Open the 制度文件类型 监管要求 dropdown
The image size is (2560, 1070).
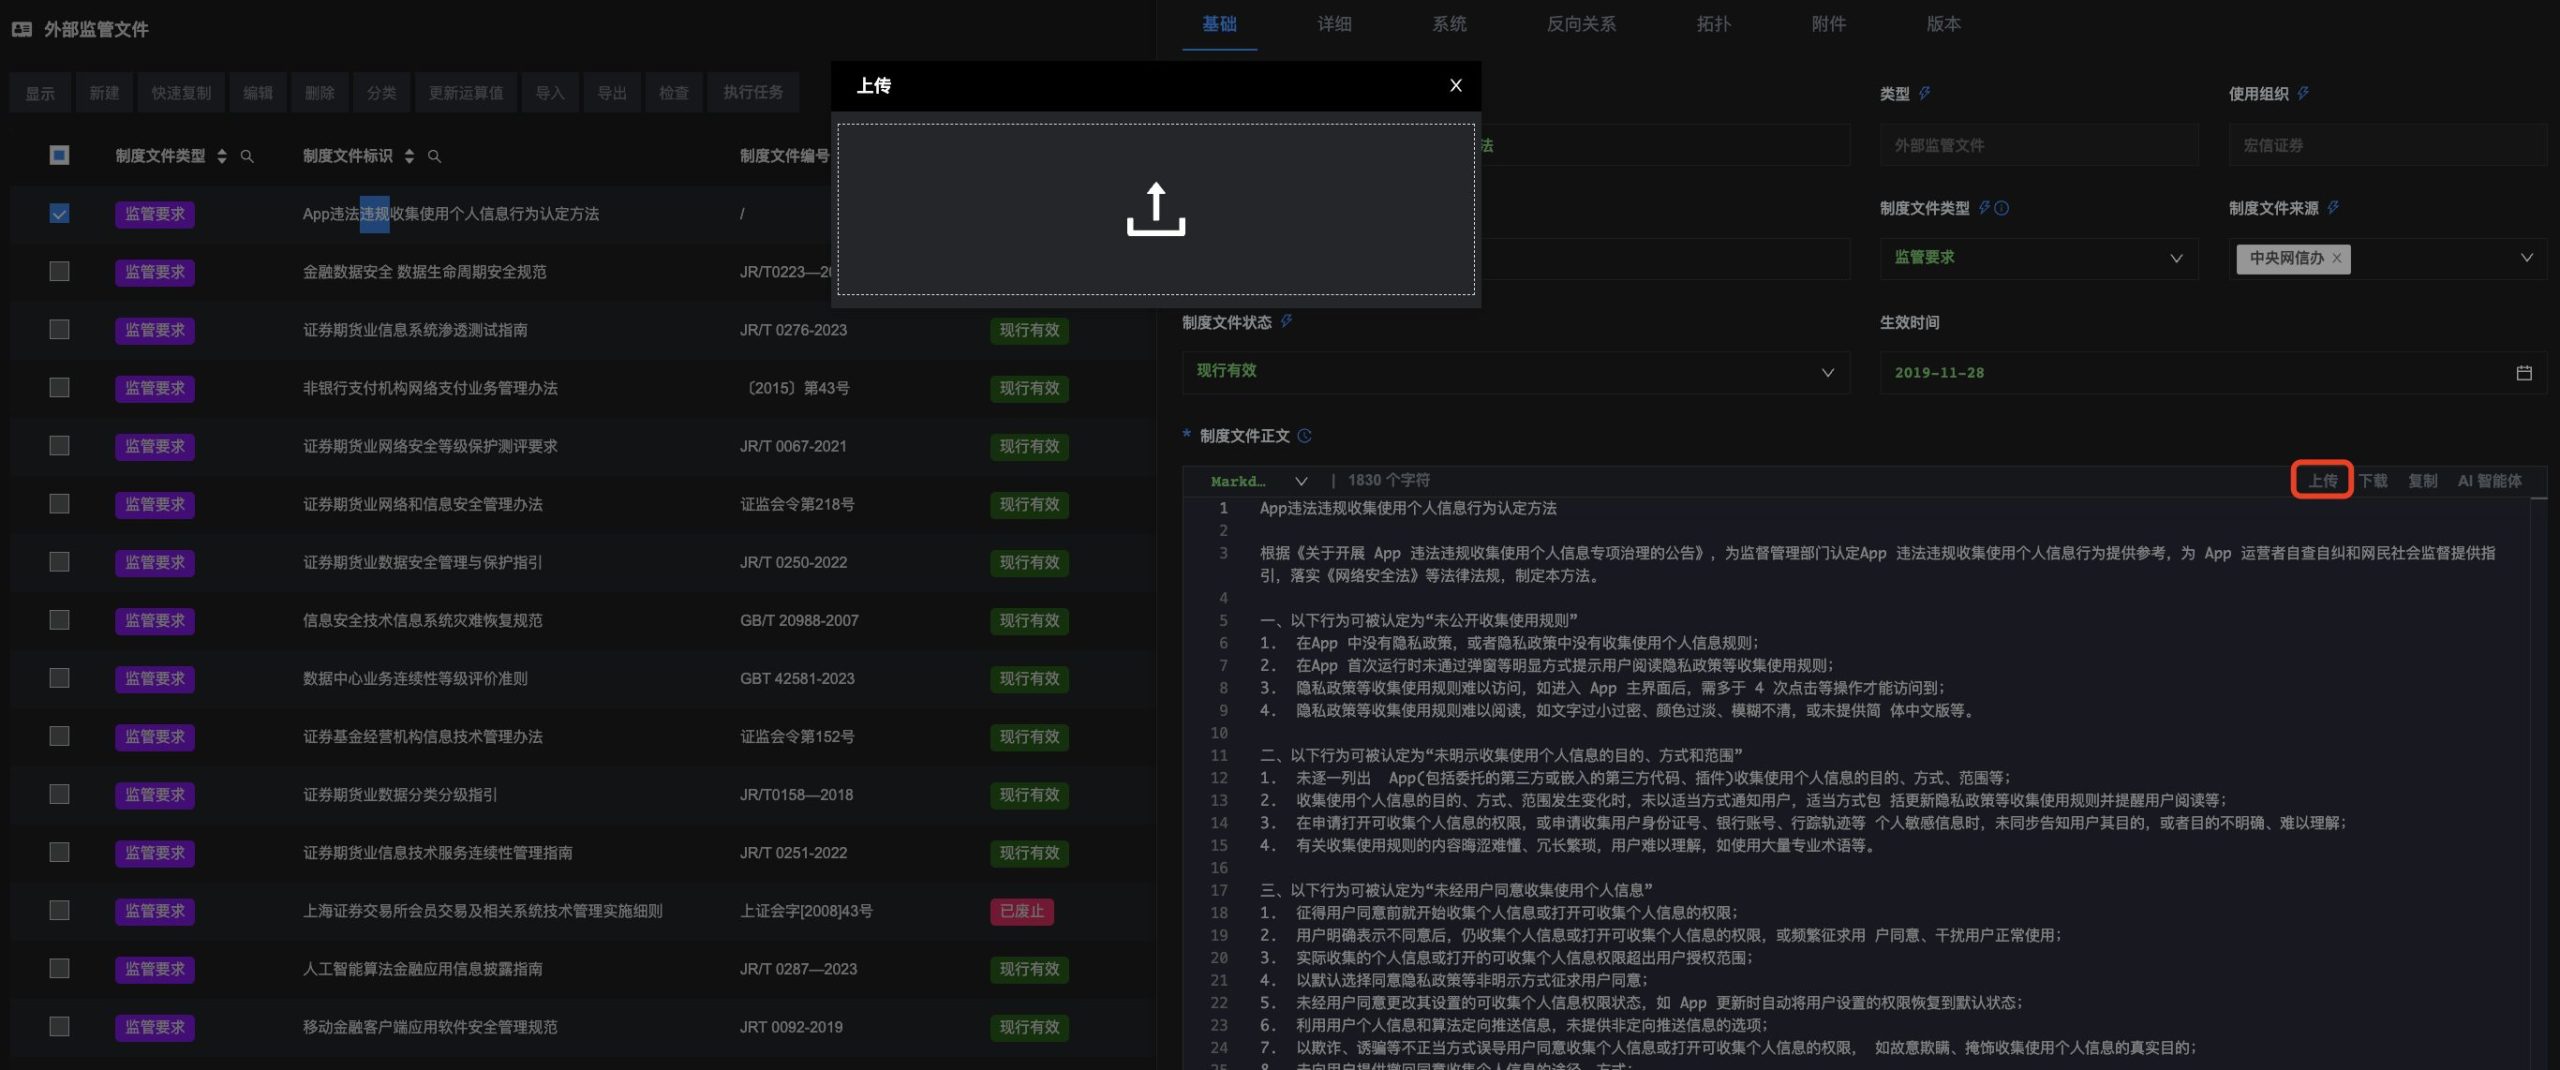pos(2038,258)
